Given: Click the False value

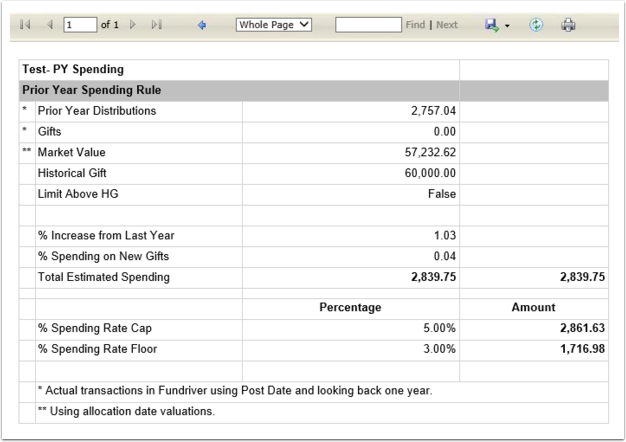Looking at the screenshot, I should (442, 194).
